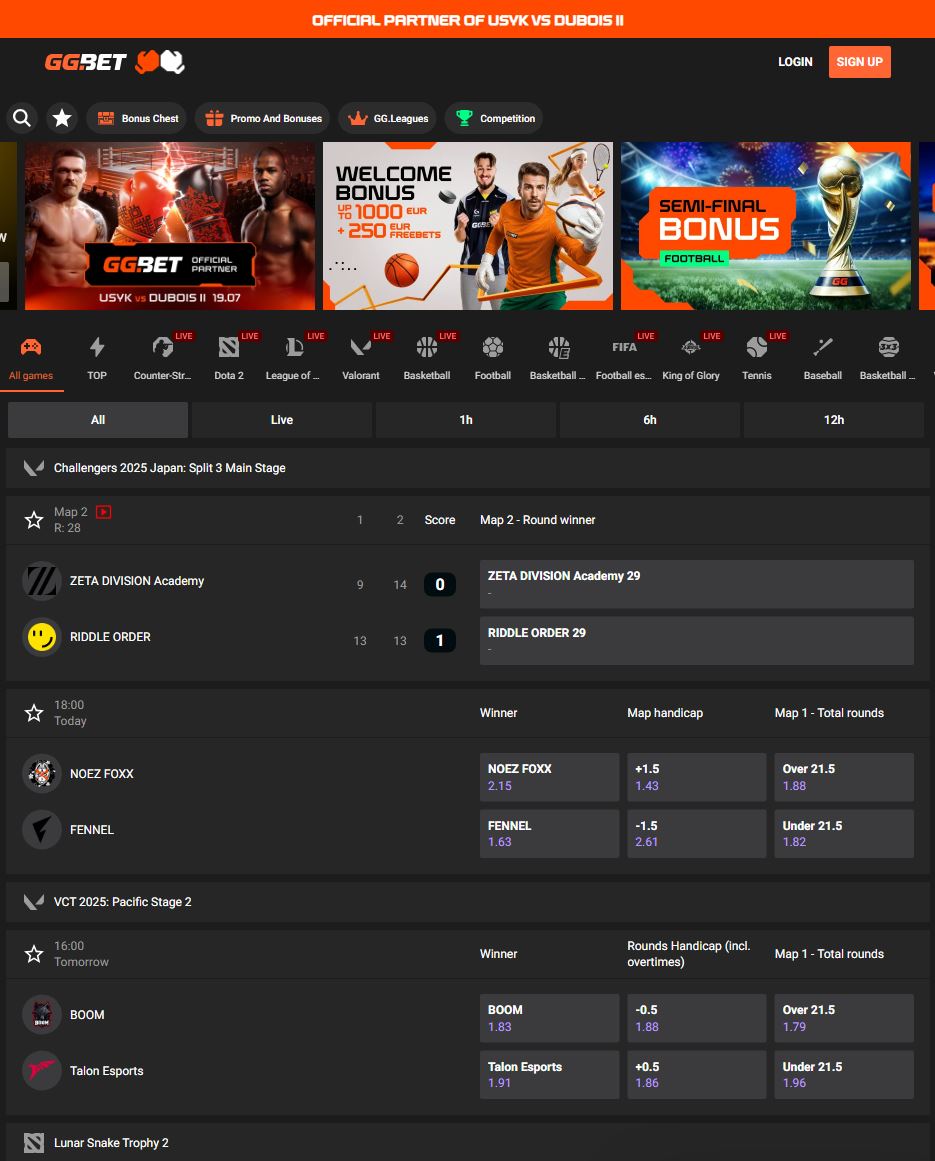Click the SIGN UP button
The image size is (935, 1161).
859,61
